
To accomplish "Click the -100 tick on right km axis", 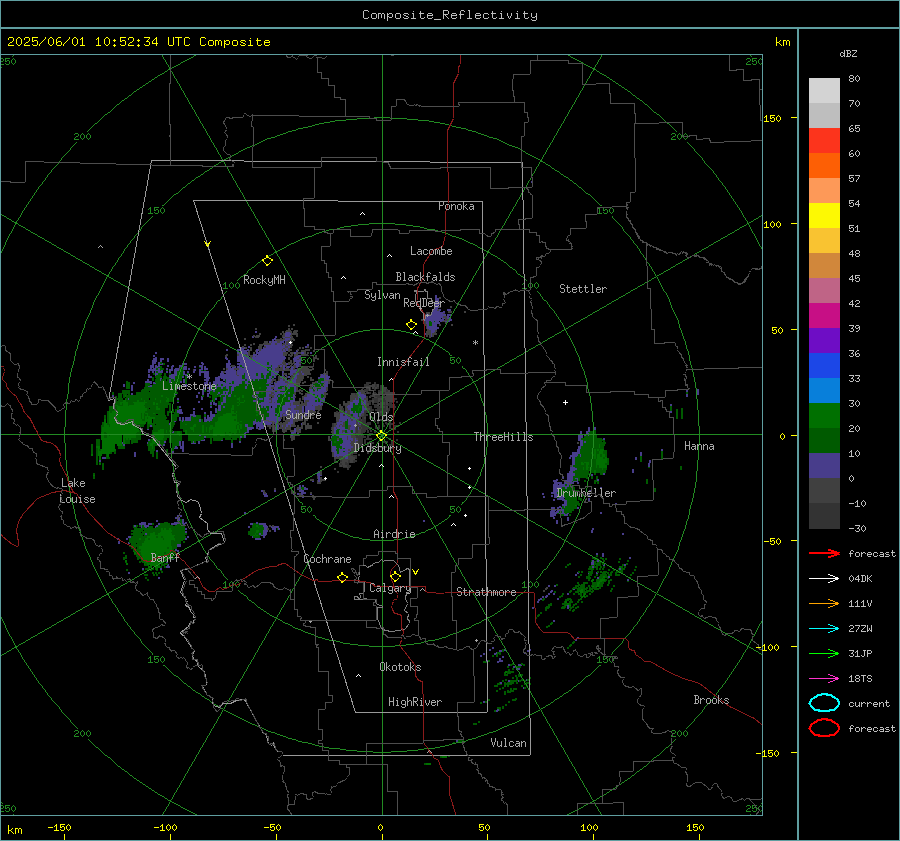I will (x=767, y=647).
